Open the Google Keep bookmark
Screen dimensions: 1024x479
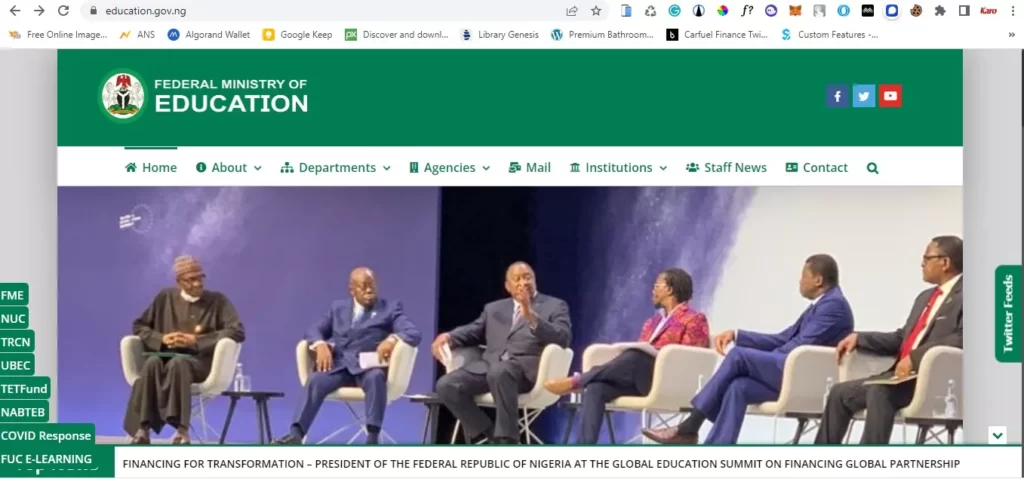coord(298,35)
